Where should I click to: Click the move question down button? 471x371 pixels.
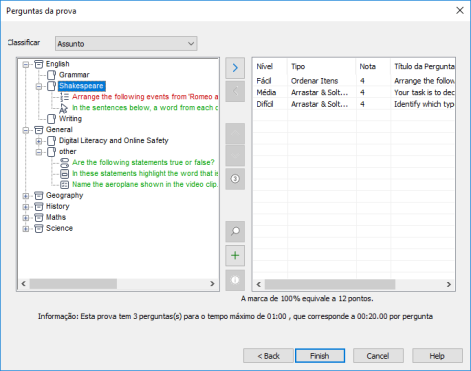pos(235,156)
